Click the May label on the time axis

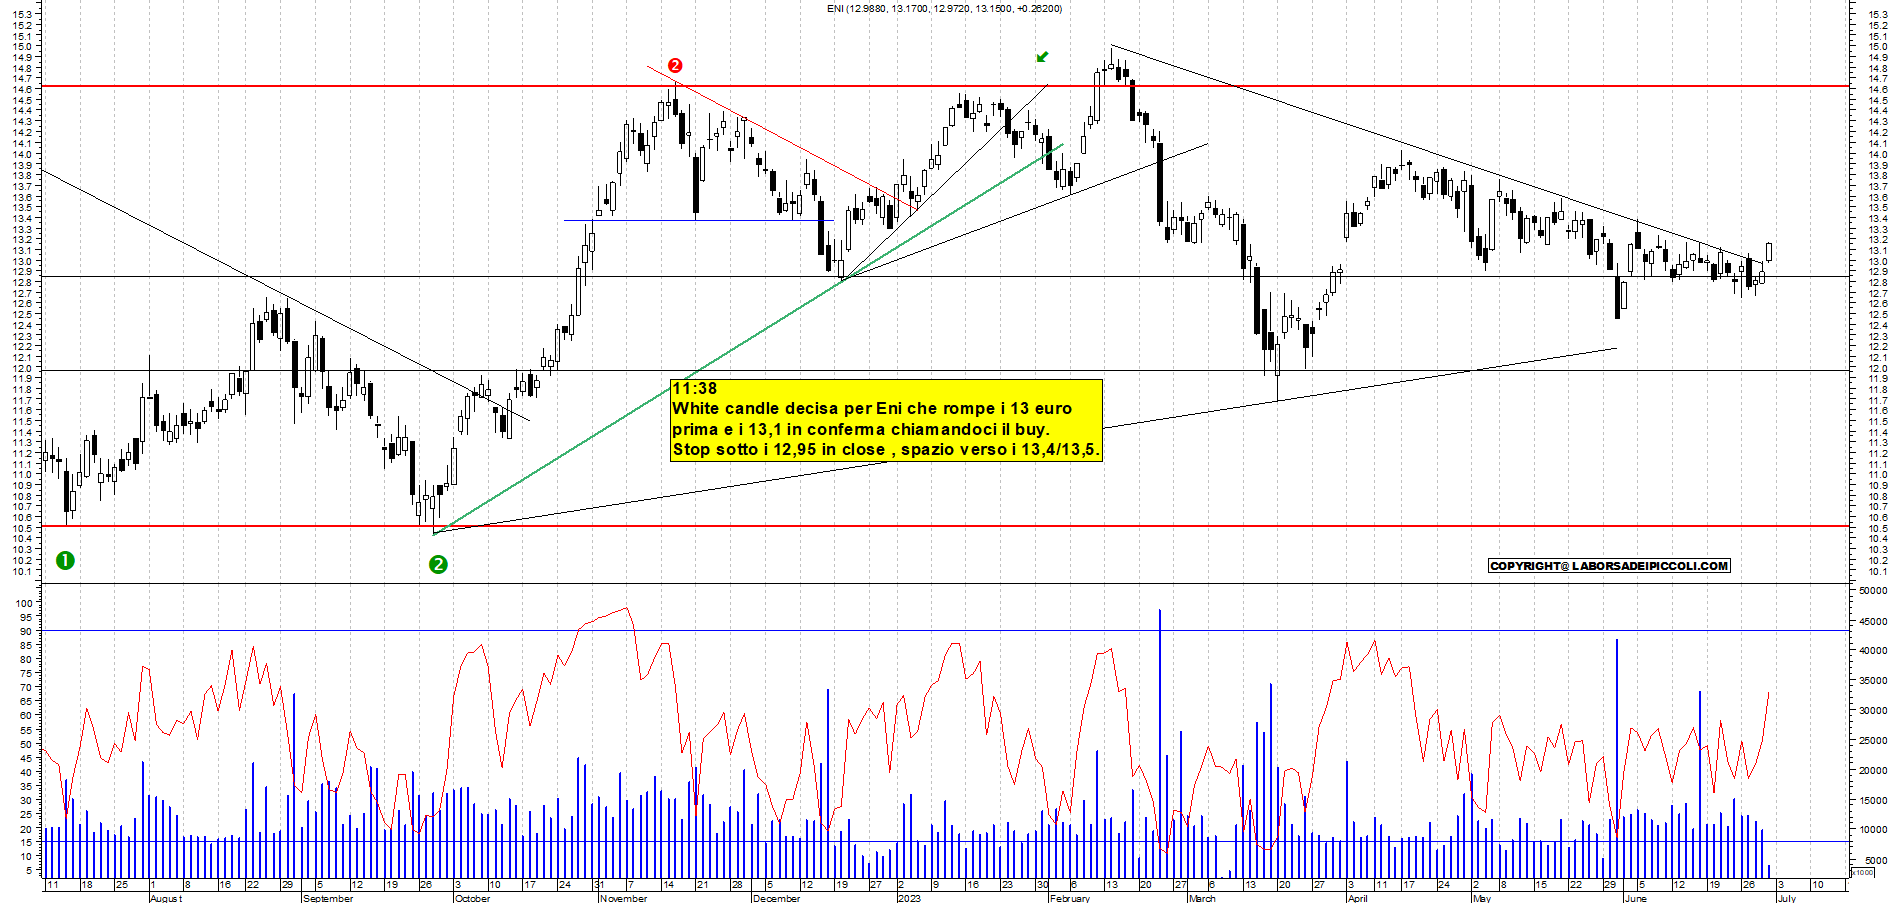(x=1482, y=898)
